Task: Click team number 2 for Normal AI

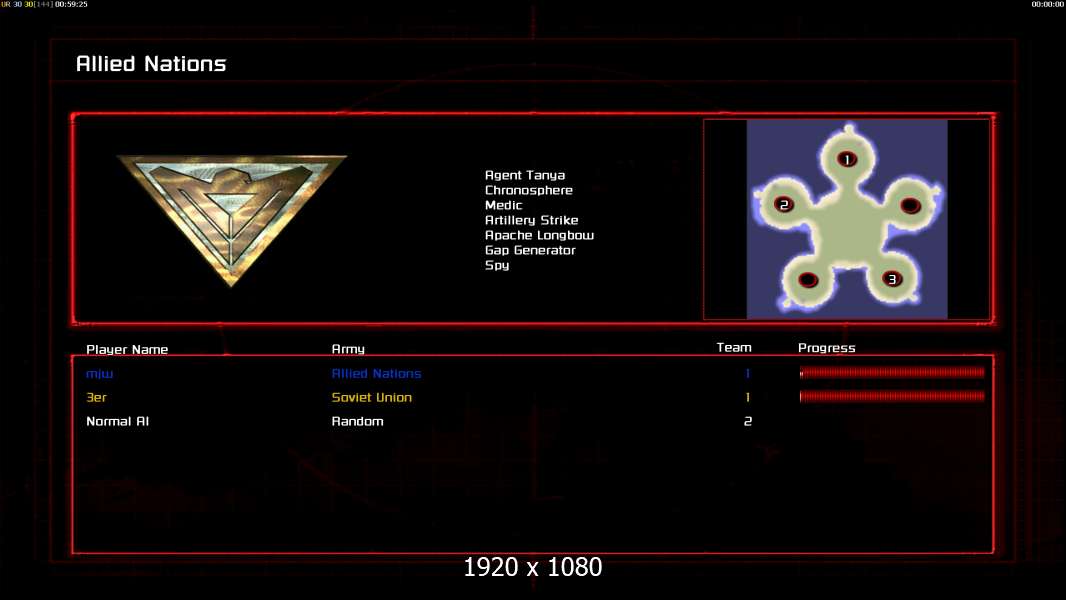Action: tap(748, 421)
